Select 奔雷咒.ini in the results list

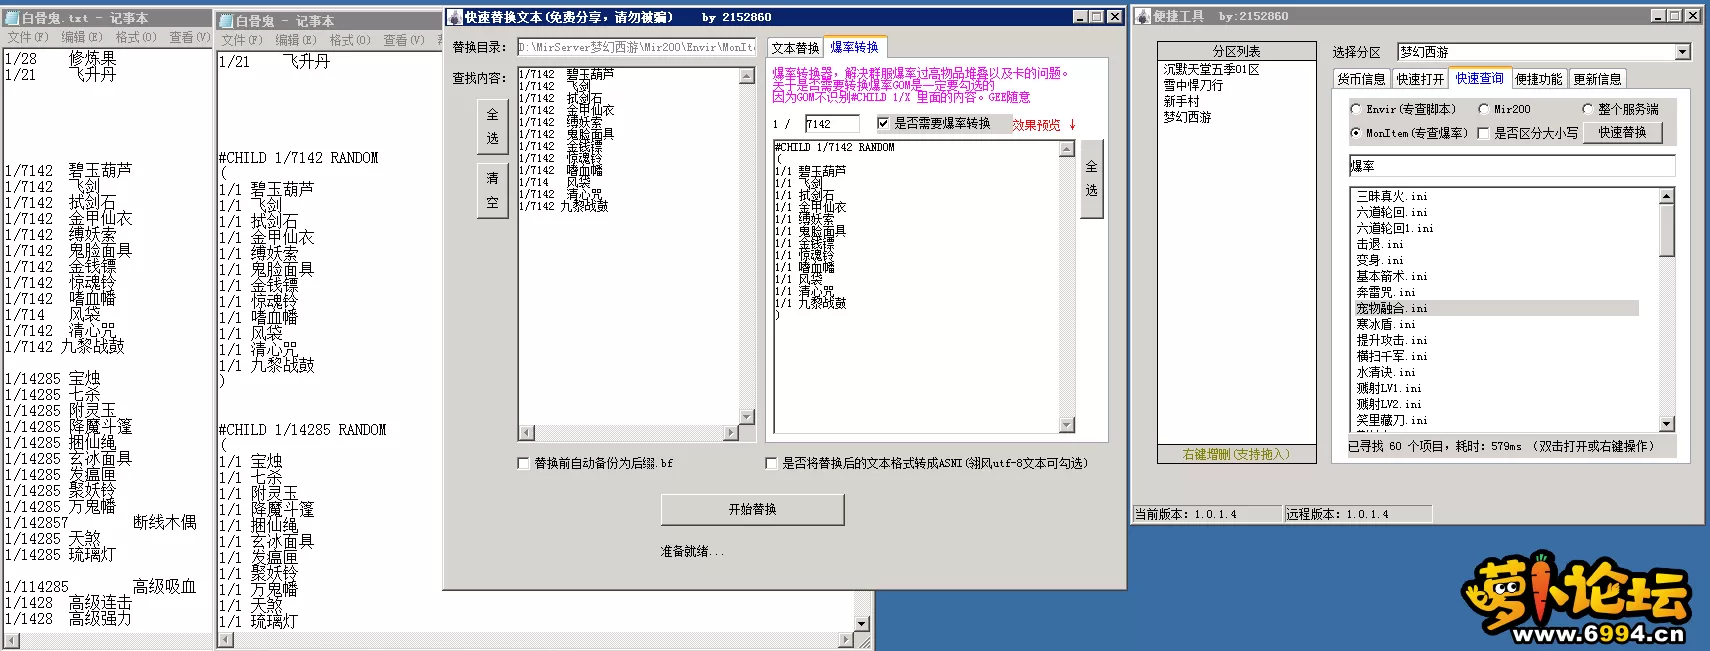click(1386, 293)
